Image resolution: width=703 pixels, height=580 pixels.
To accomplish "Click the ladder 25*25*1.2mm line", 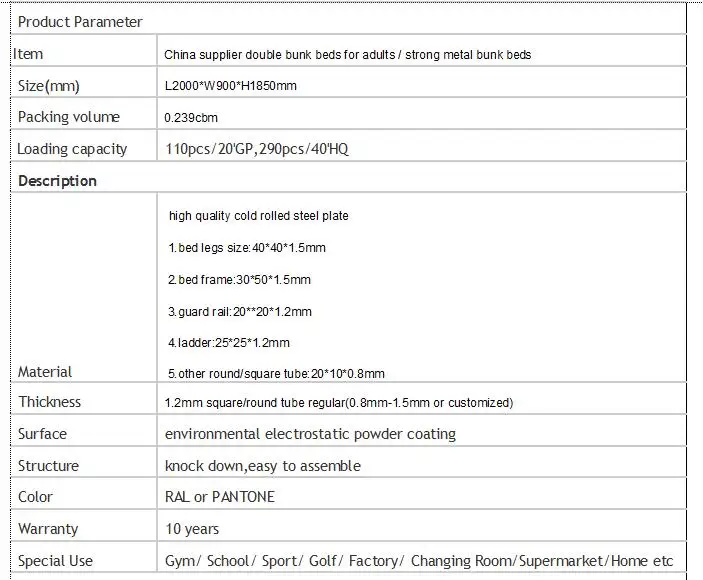I will [x=229, y=343].
